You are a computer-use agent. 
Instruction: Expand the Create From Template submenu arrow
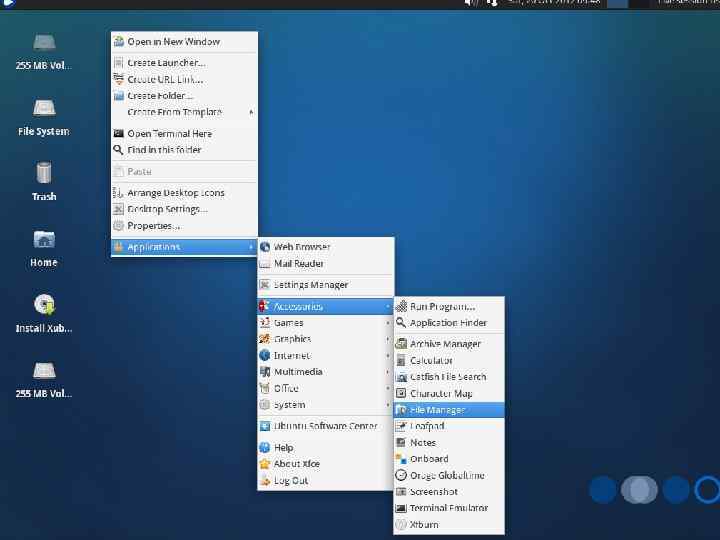251,112
